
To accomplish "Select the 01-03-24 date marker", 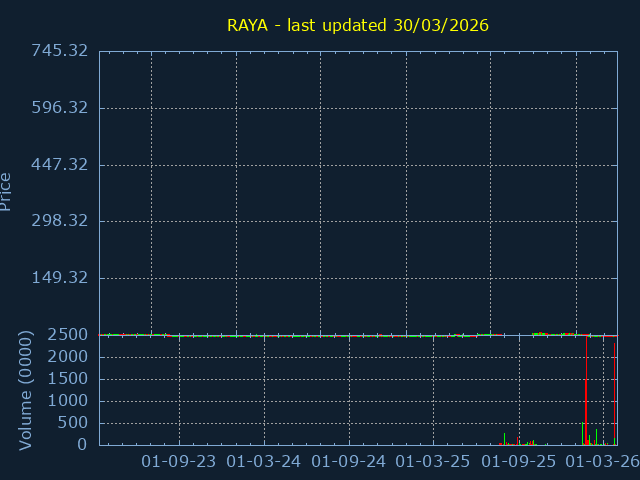I will [x=264, y=462].
